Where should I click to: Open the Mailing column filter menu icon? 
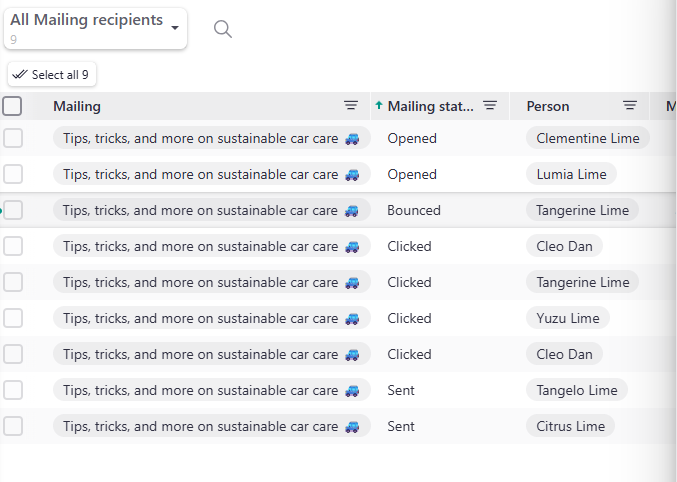(x=351, y=106)
